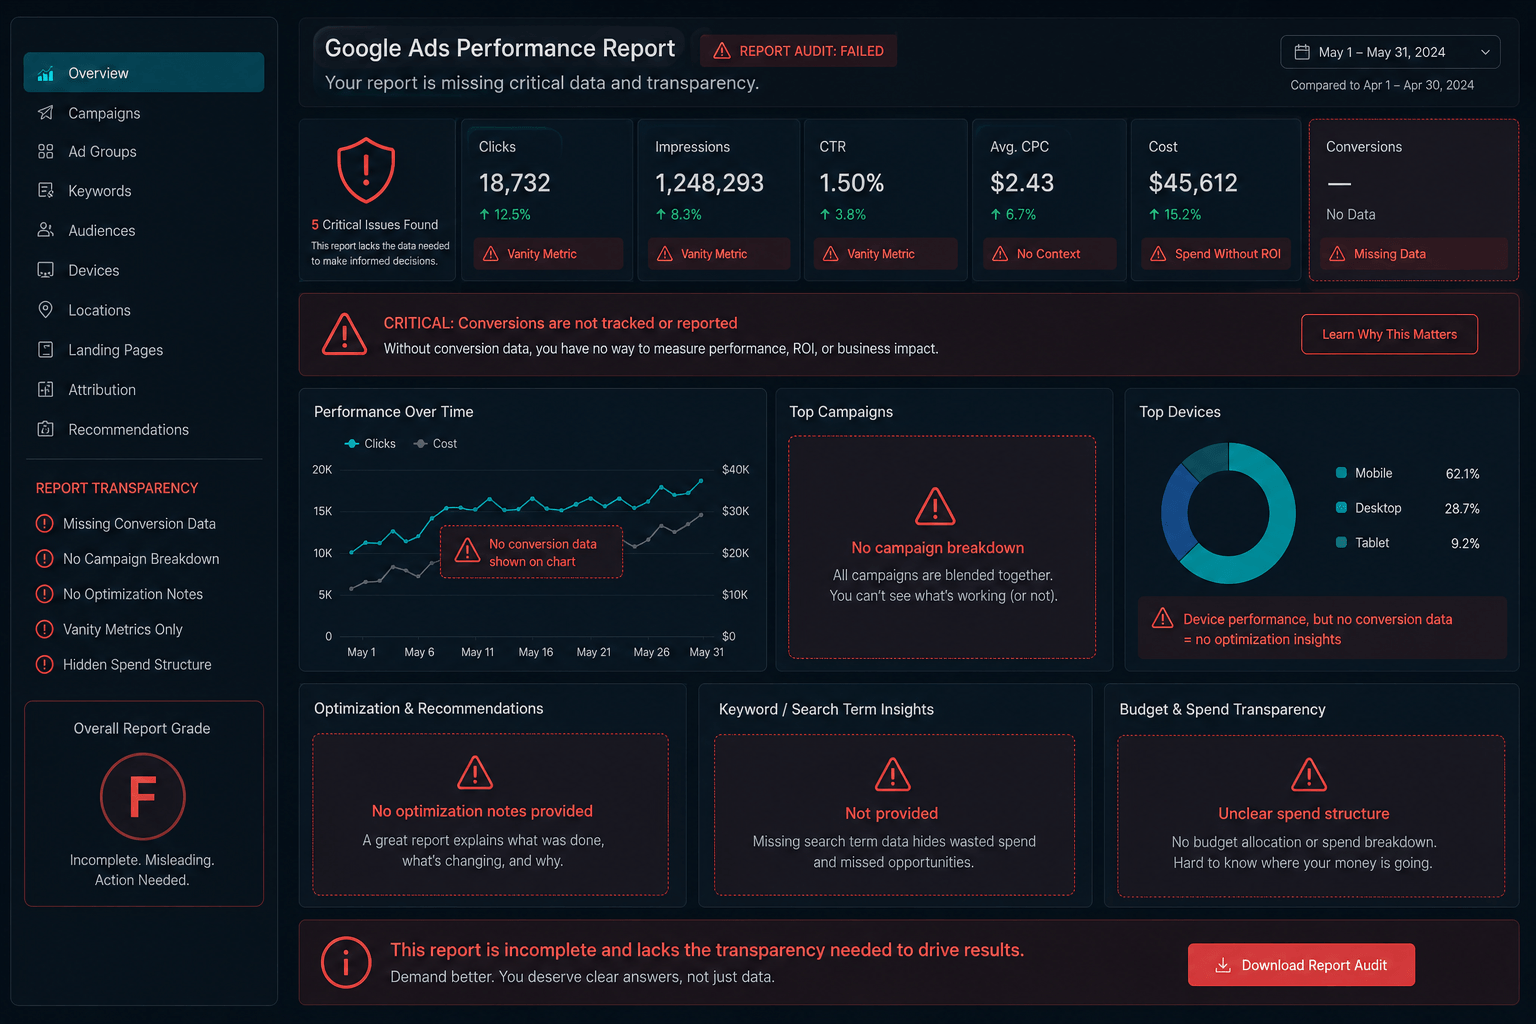Click the 18,732 clicks value
This screenshot has height=1024, width=1536.
point(514,183)
